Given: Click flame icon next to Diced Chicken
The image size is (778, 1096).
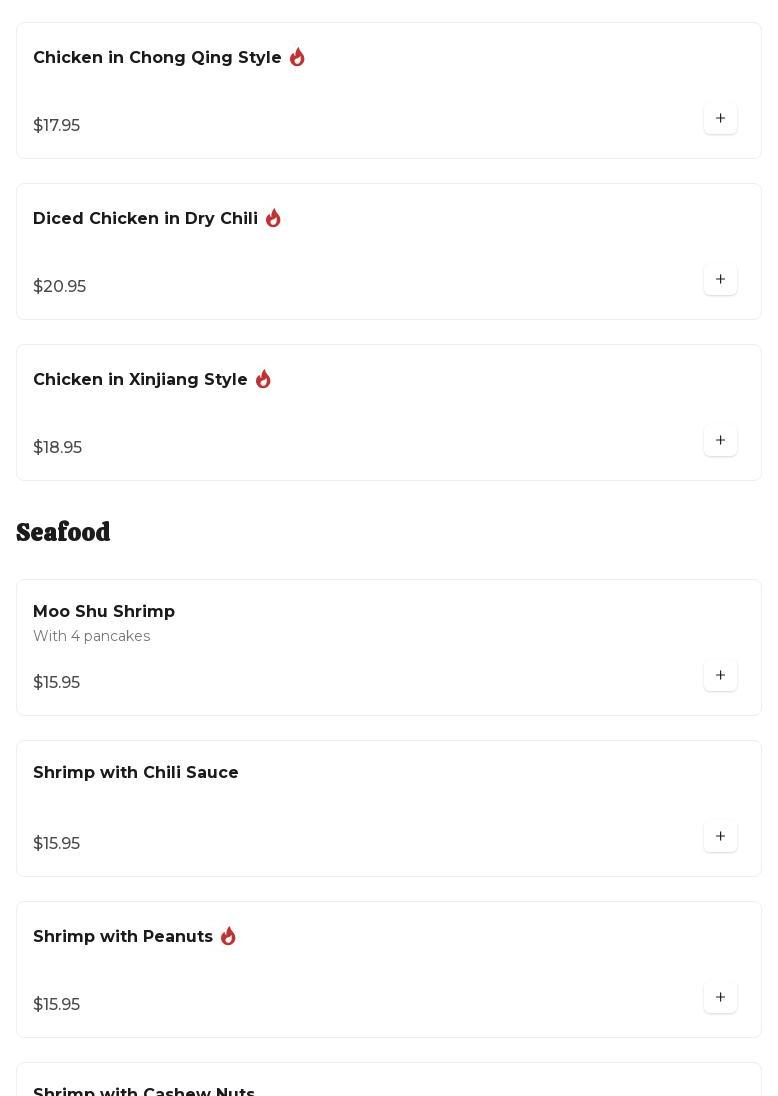Looking at the screenshot, I should click(273, 219).
